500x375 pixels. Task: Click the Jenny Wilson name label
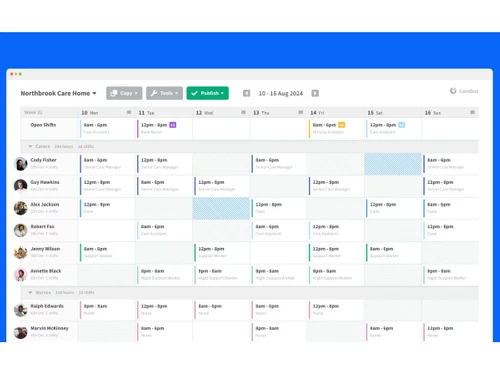45,249
